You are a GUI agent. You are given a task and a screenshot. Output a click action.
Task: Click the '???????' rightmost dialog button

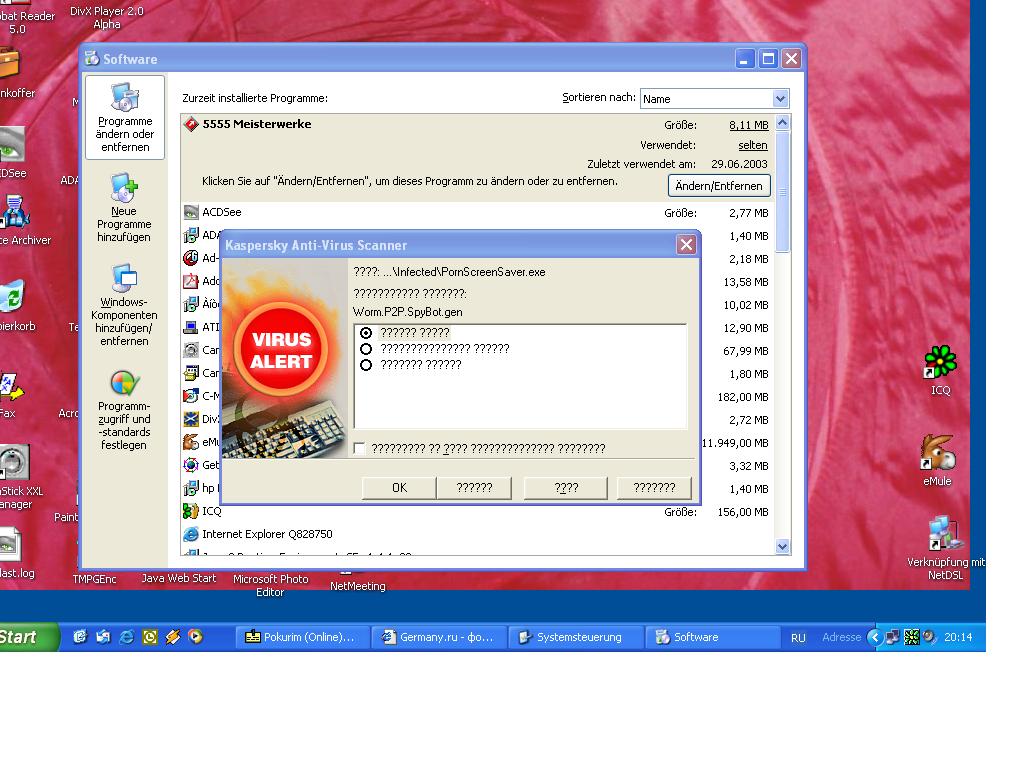(654, 488)
